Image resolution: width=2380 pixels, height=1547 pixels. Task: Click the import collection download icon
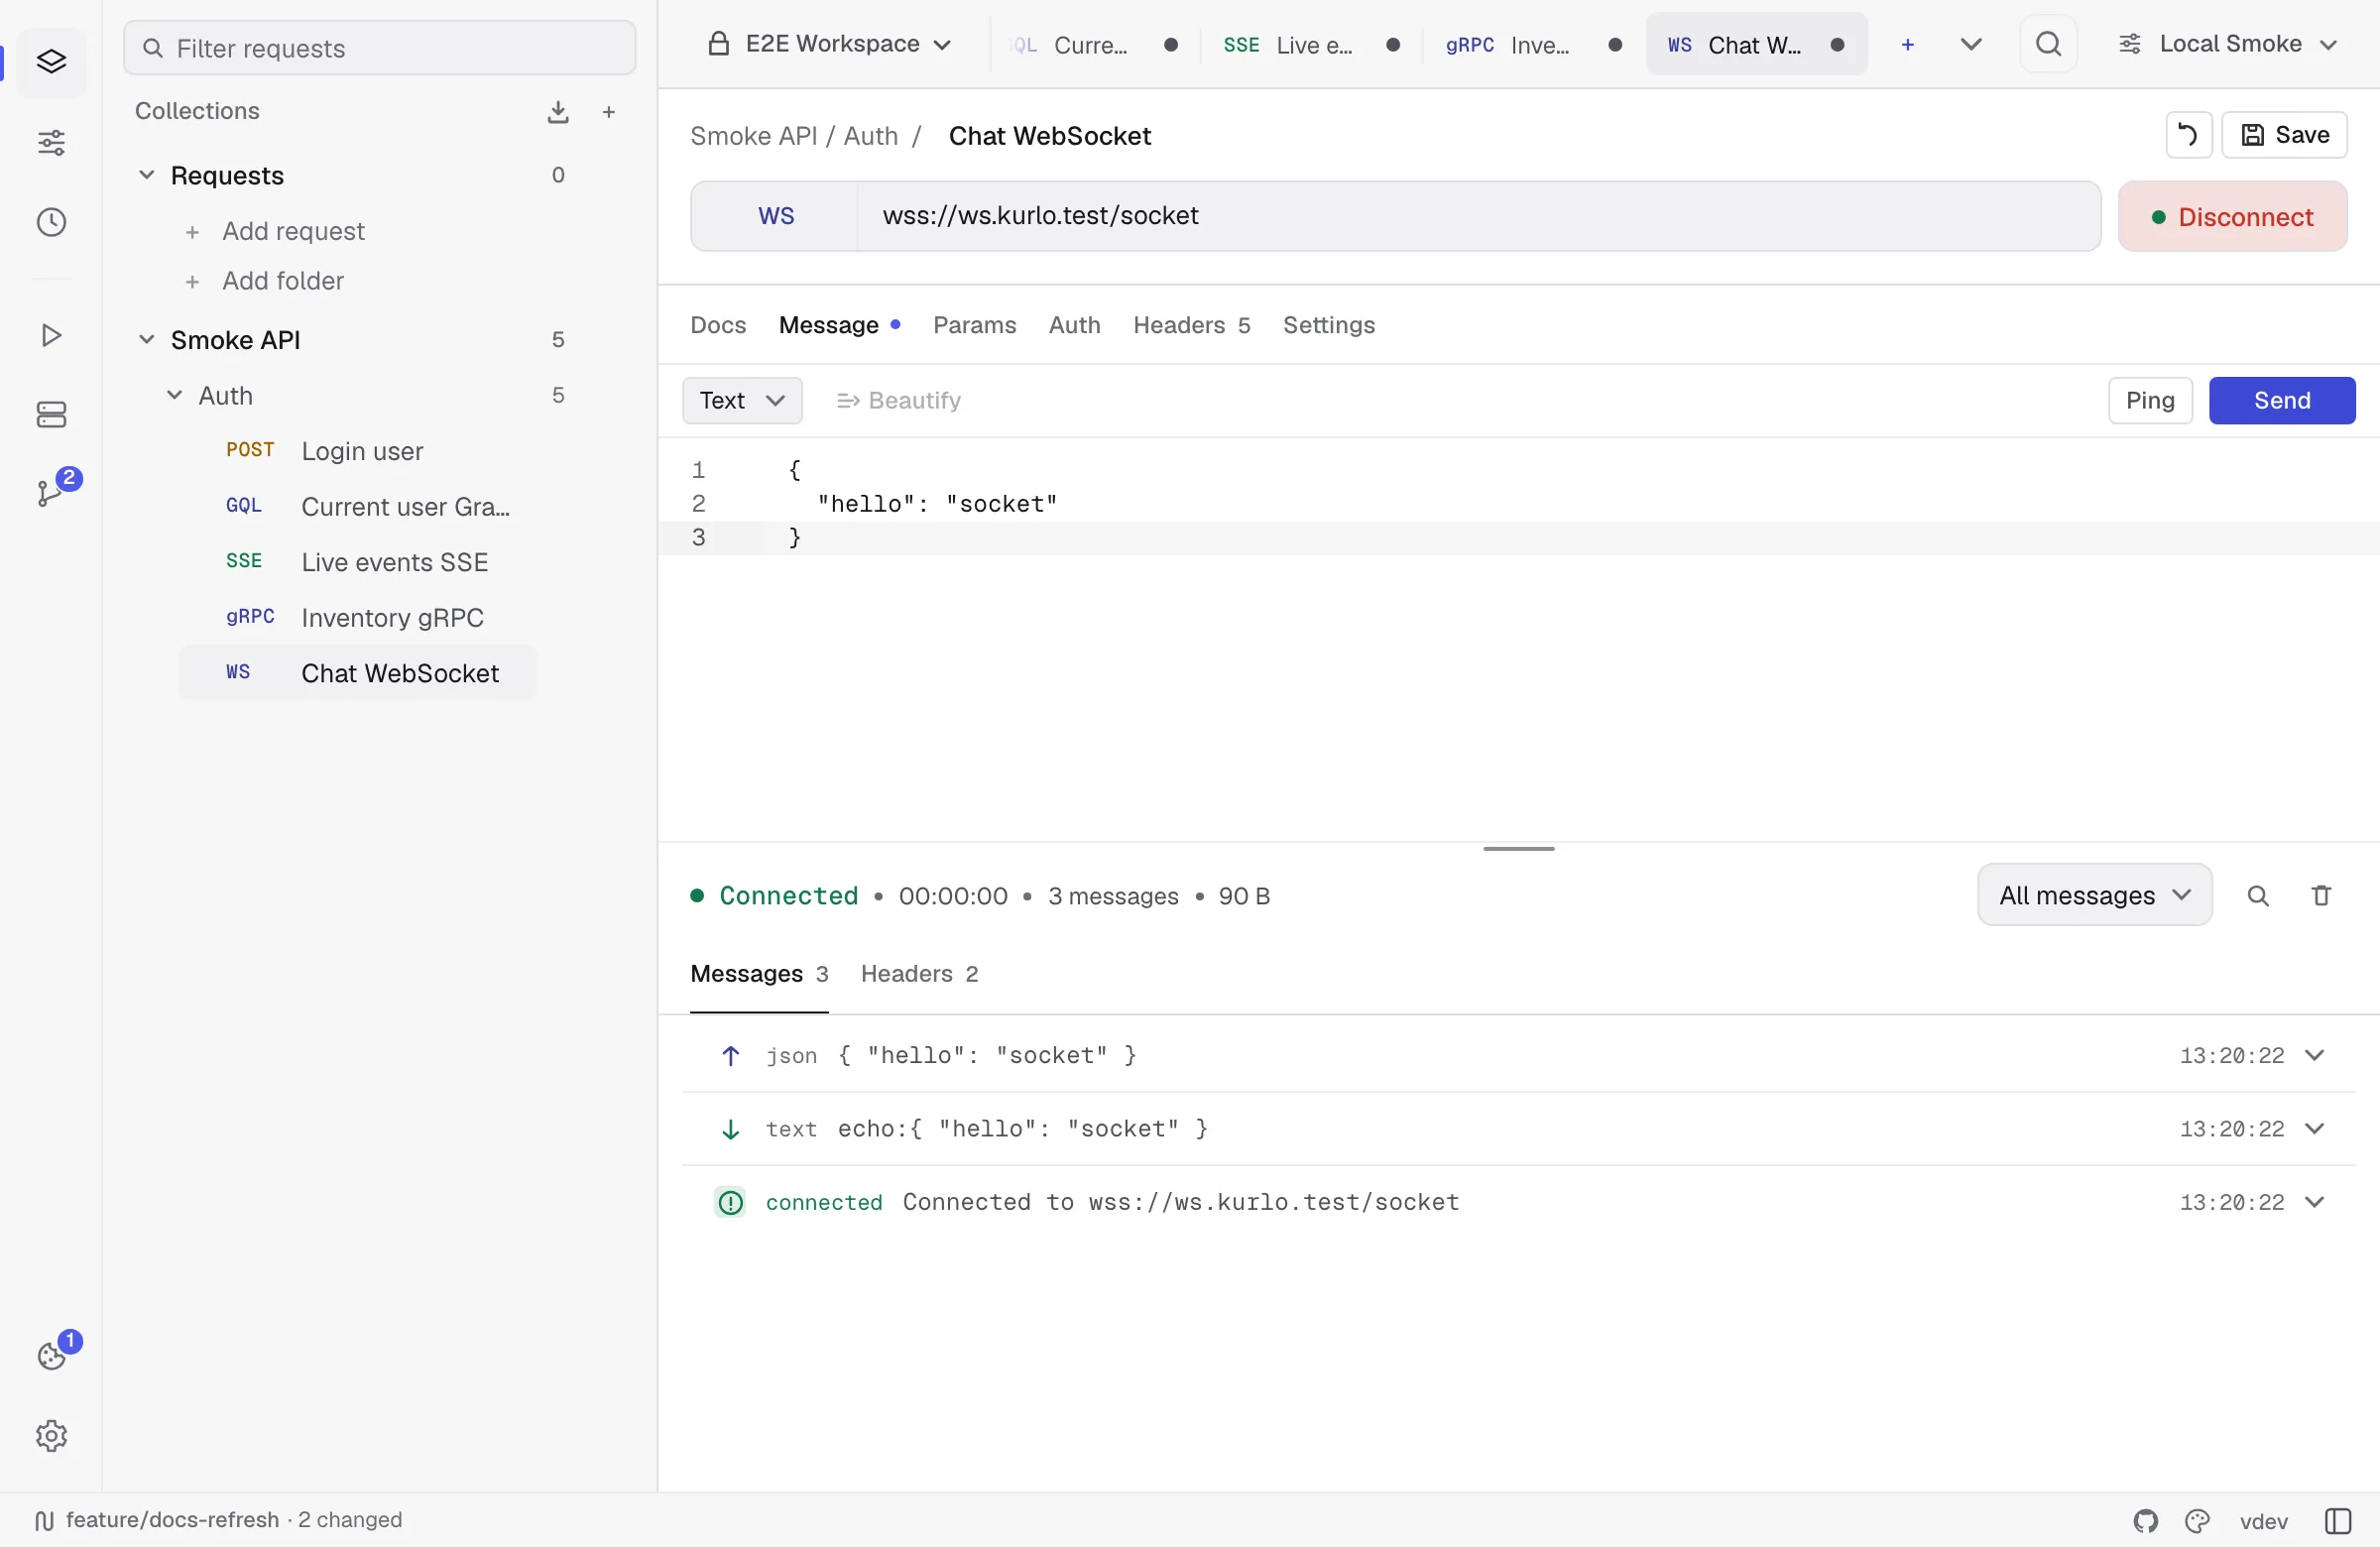[558, 112]
